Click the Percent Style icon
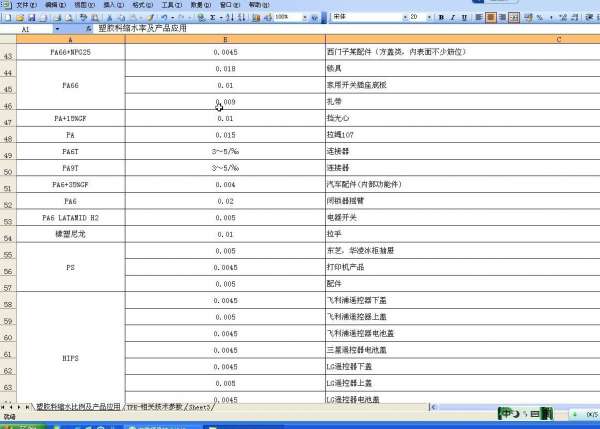Image resolution: width=600 pixels, height=429 pixels. [x=540, y=17]
